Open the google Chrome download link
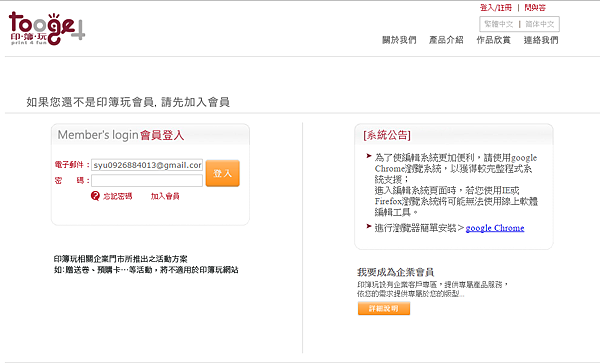The image size is (600, 363). pos(495,228)
